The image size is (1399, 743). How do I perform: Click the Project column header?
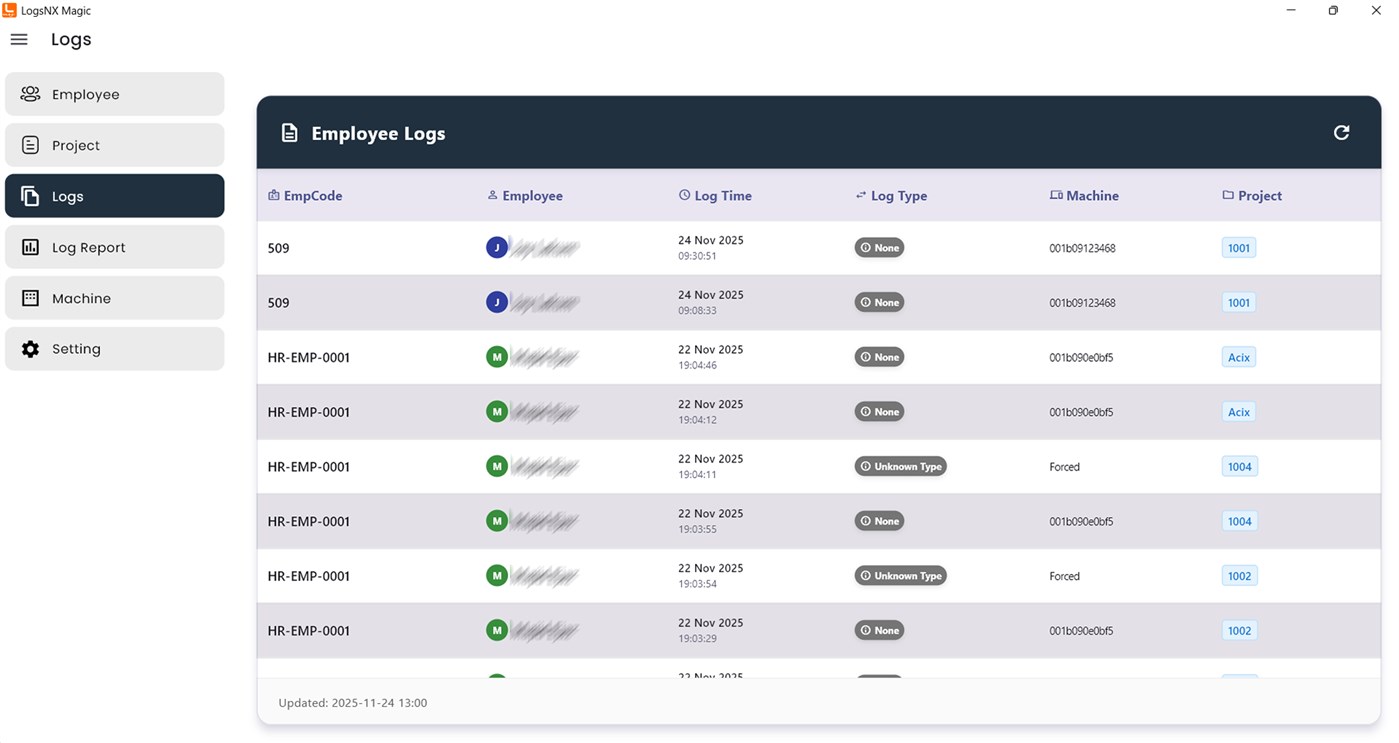(x=1252, y=196)
